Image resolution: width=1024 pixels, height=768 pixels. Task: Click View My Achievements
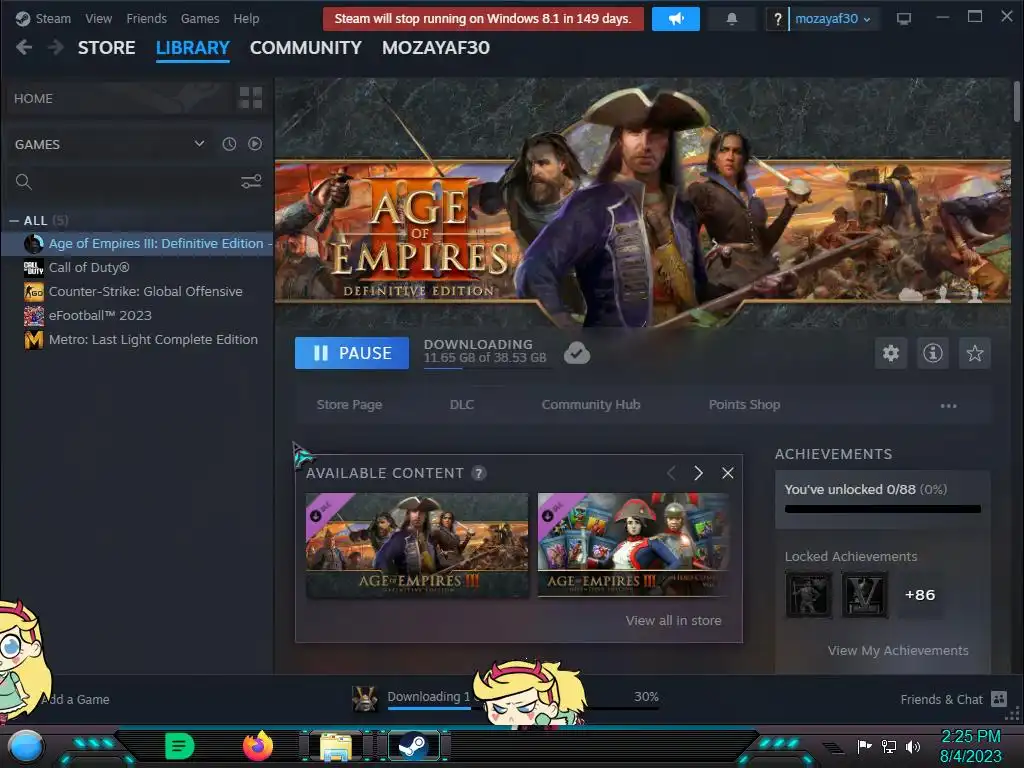898,650
